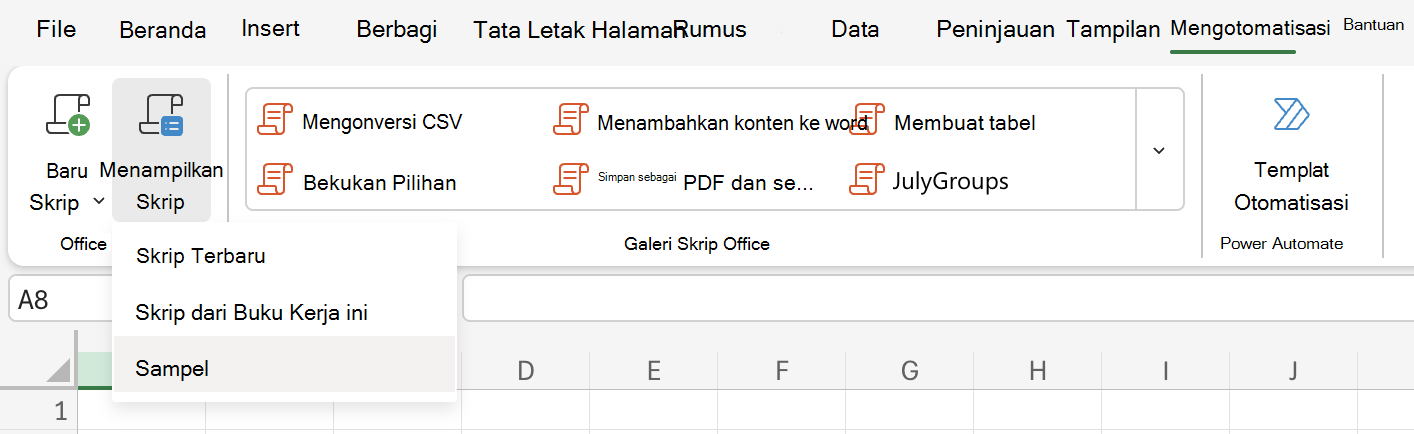Switch to the Data tab
This screenshot has width=1414, height=434.
click(x=855, y=30)
